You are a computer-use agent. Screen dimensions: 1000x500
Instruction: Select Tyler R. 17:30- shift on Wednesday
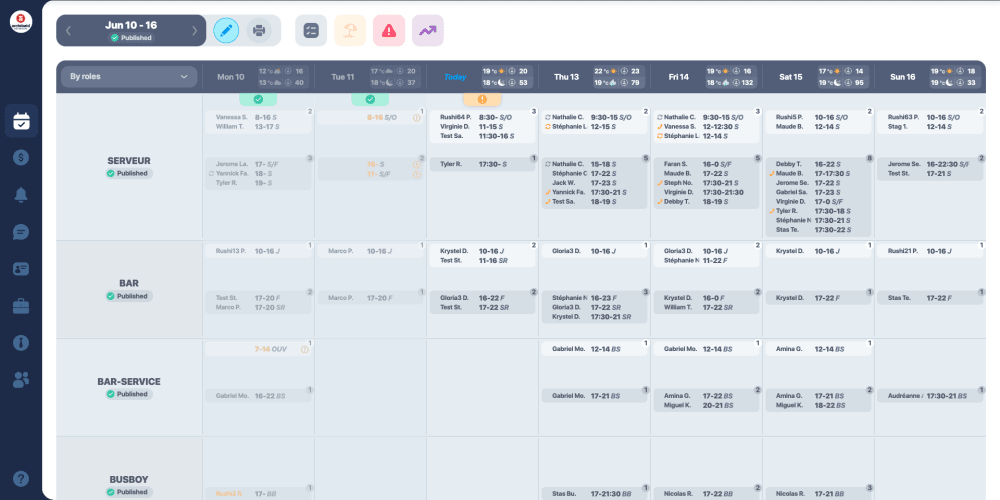[482, 165]
